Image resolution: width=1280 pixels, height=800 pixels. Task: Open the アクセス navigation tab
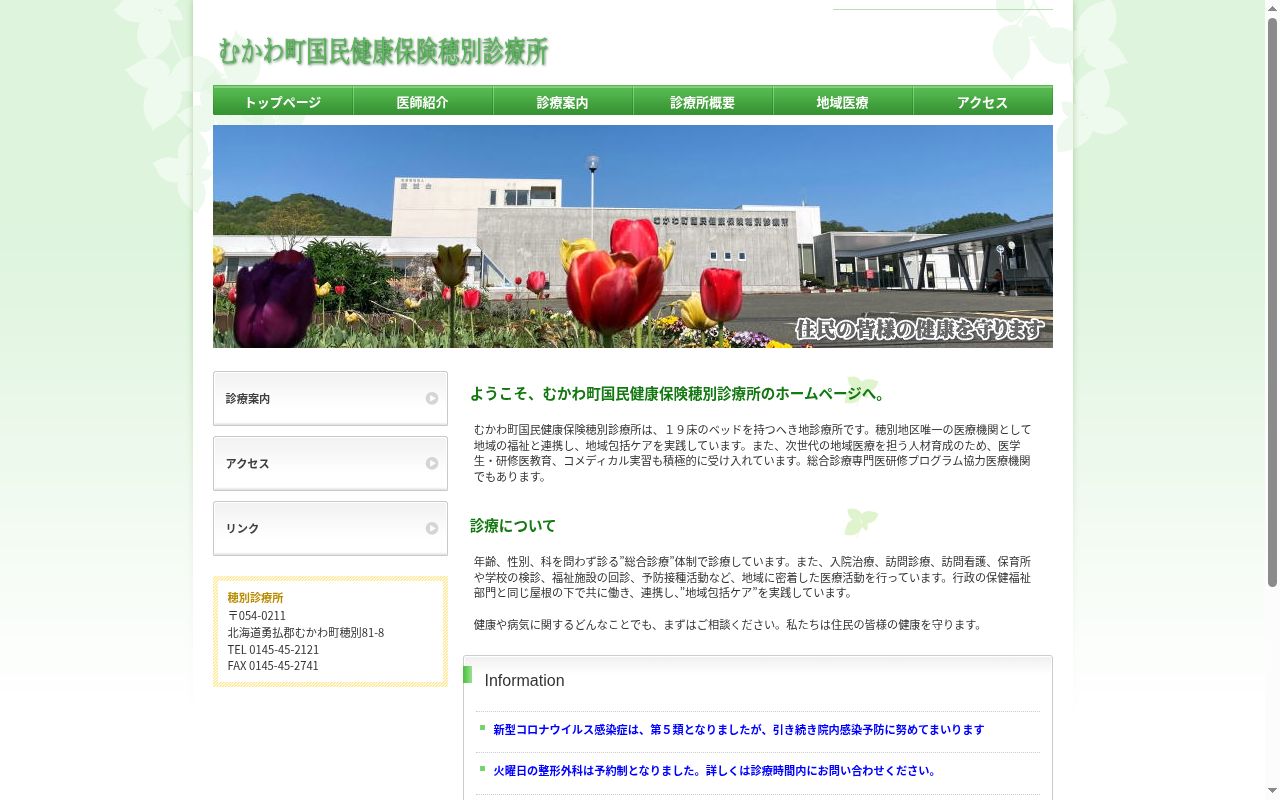point(983,101)
